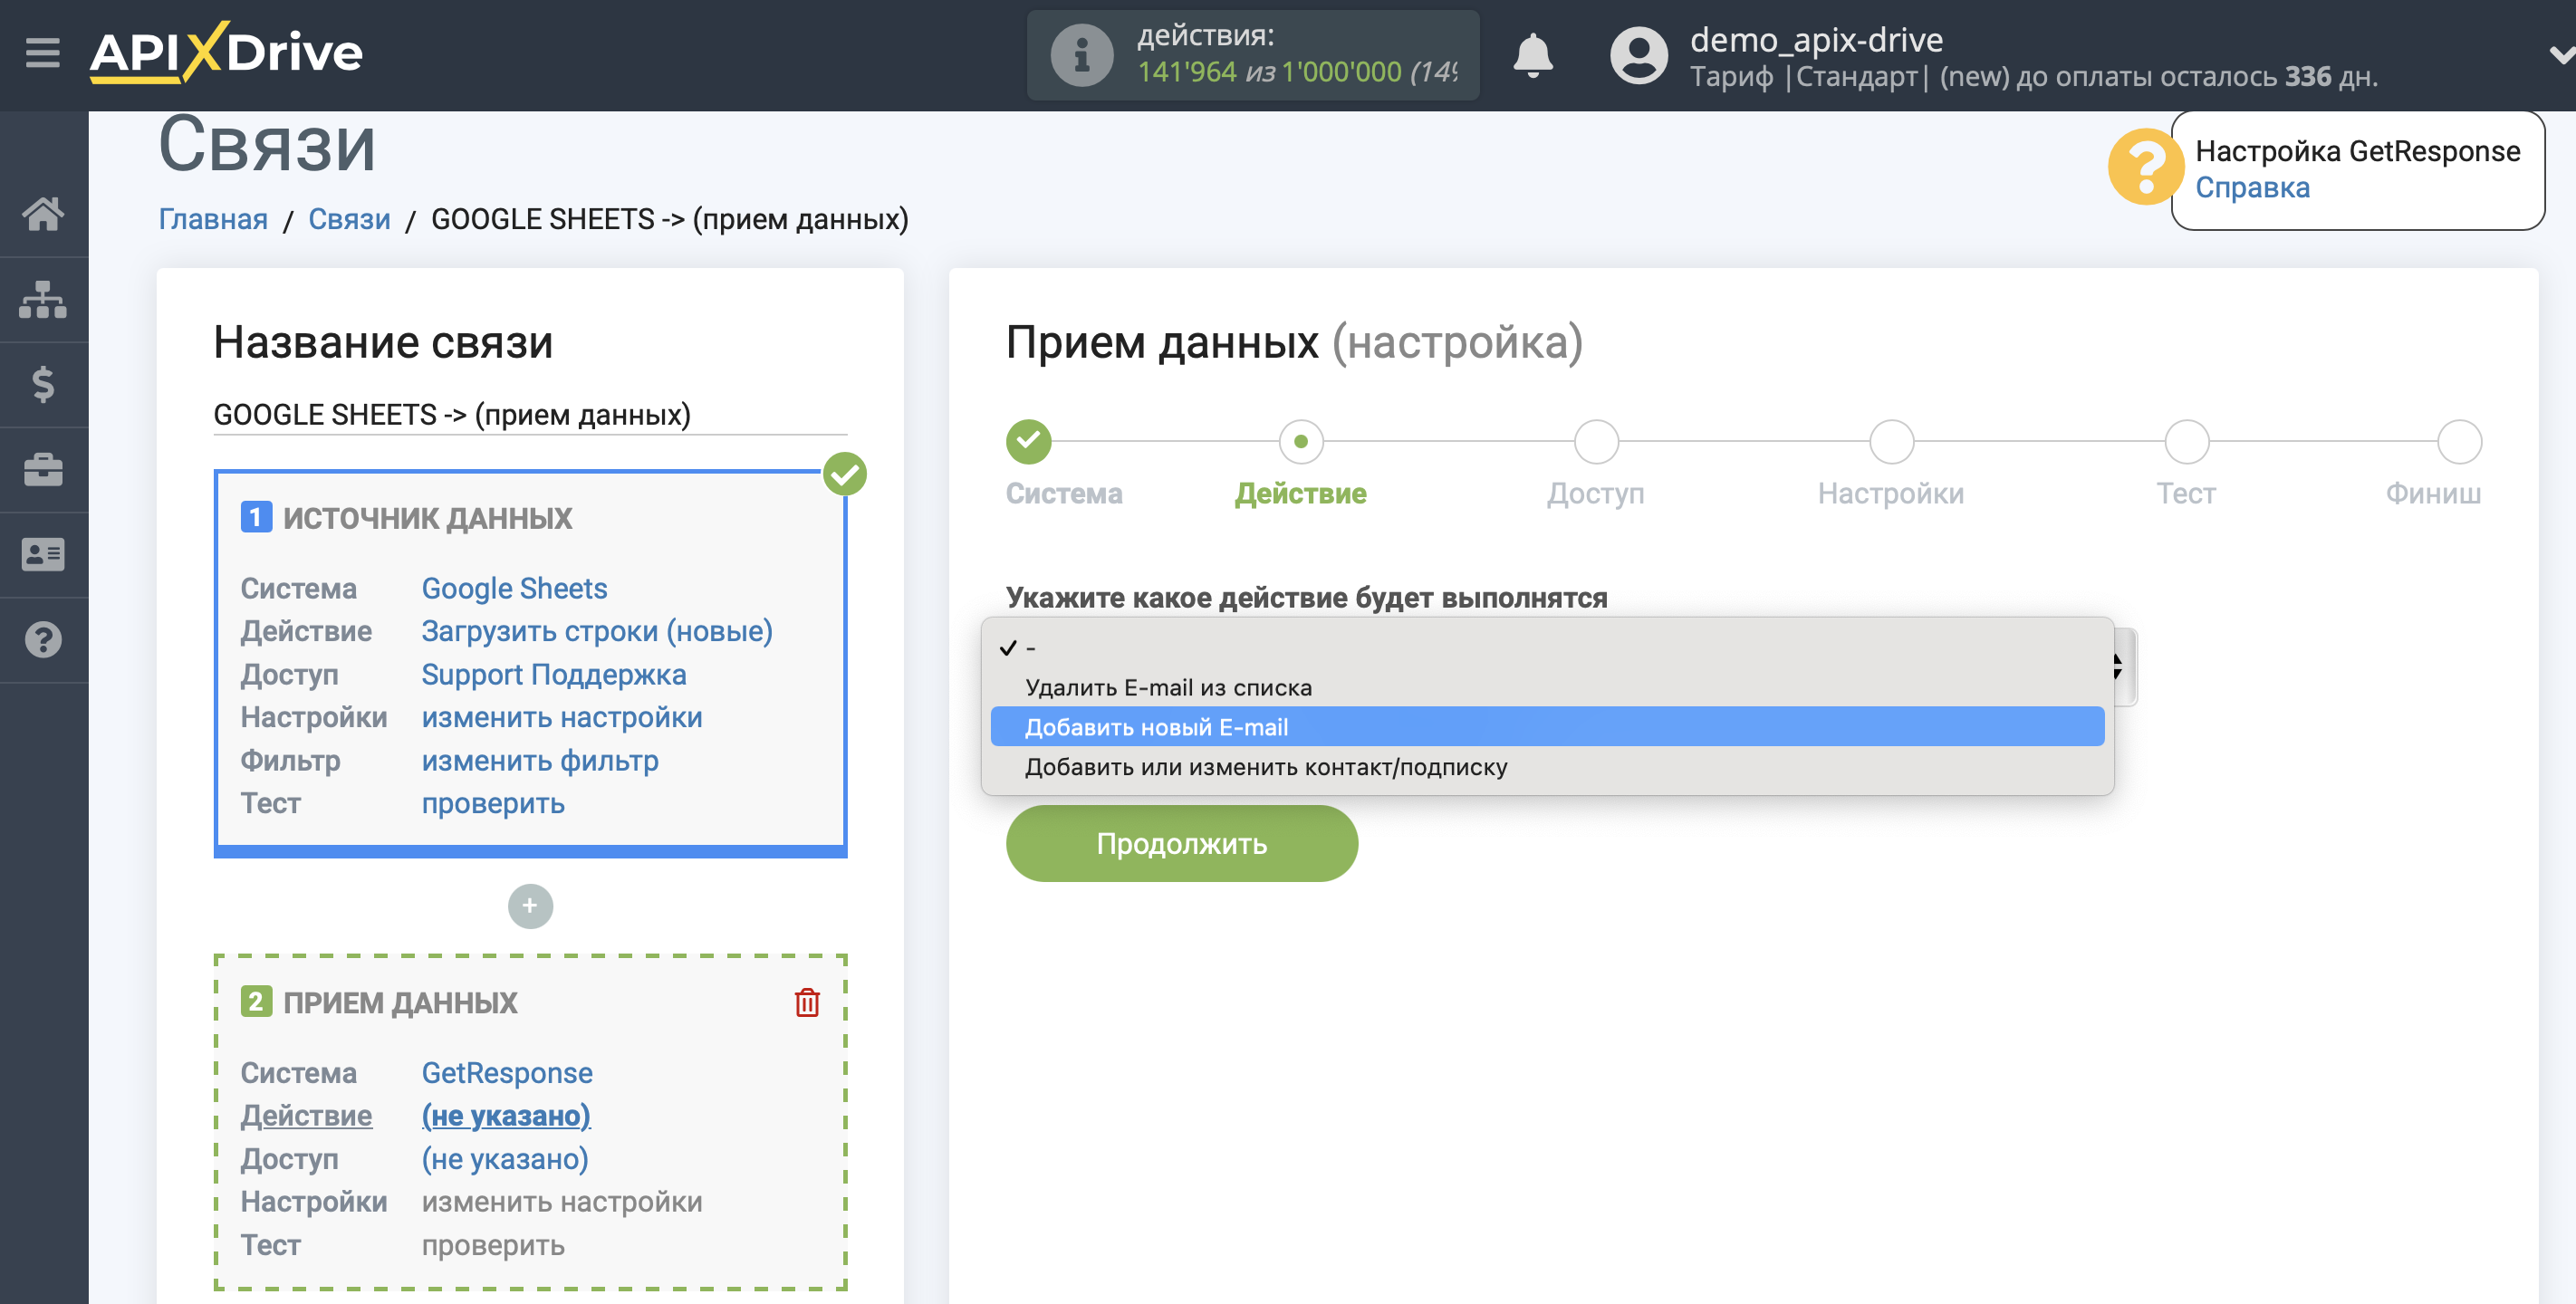2576x1304 pixels.
Task: Open the Home sidebar icon
Action: pyautogui.click(x=43, y=213)
